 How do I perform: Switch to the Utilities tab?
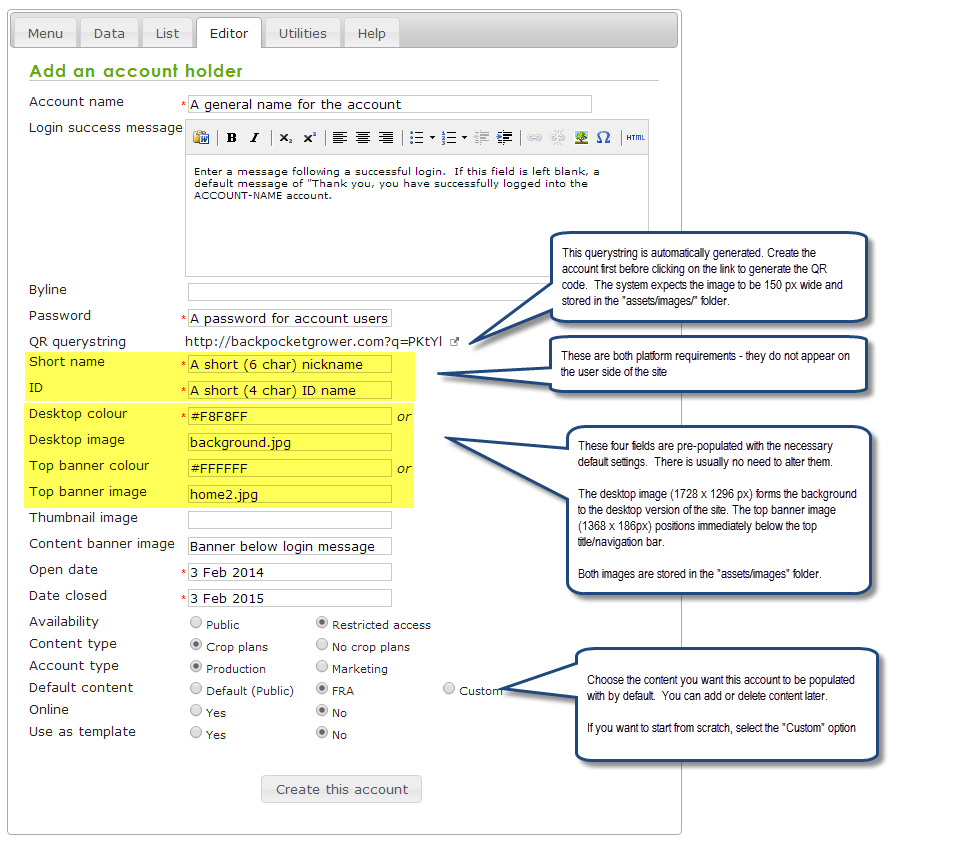[302, 33]
